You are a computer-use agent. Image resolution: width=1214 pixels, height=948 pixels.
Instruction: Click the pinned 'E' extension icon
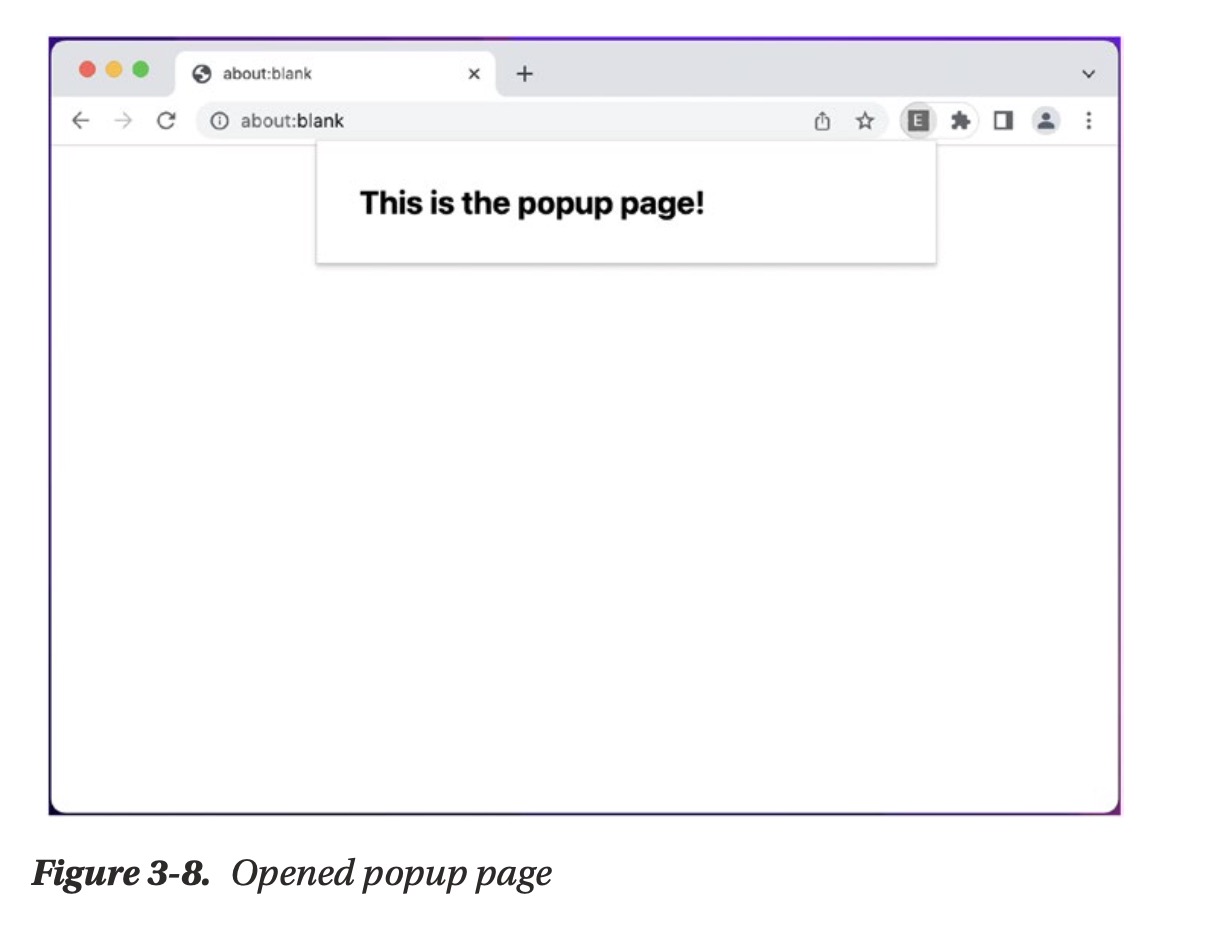coord(917,121)
